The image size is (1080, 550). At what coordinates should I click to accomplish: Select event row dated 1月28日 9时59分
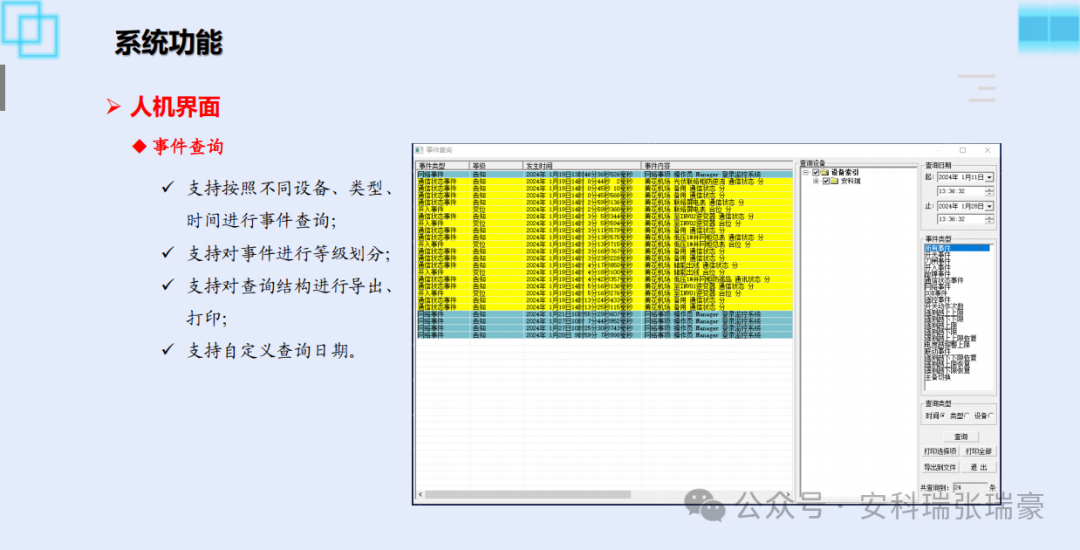(604, 335)
